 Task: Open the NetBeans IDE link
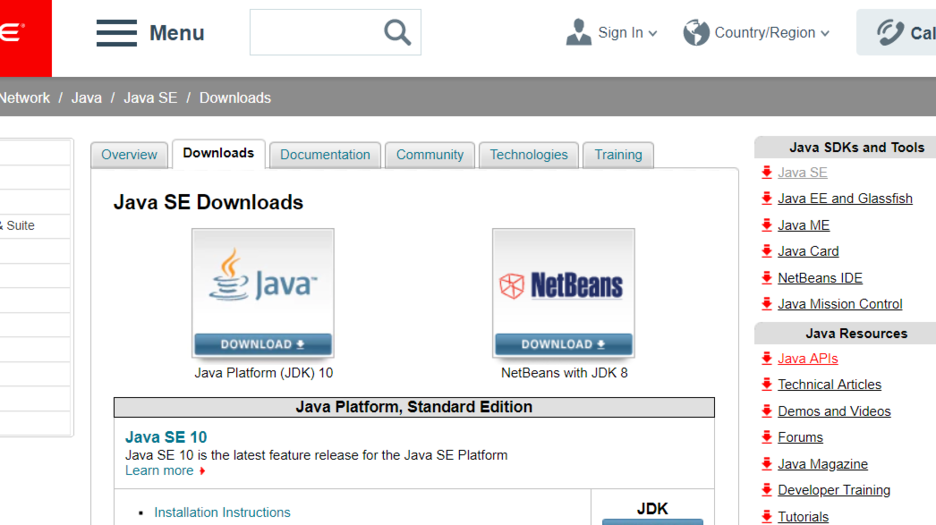(x=820, y=278)
